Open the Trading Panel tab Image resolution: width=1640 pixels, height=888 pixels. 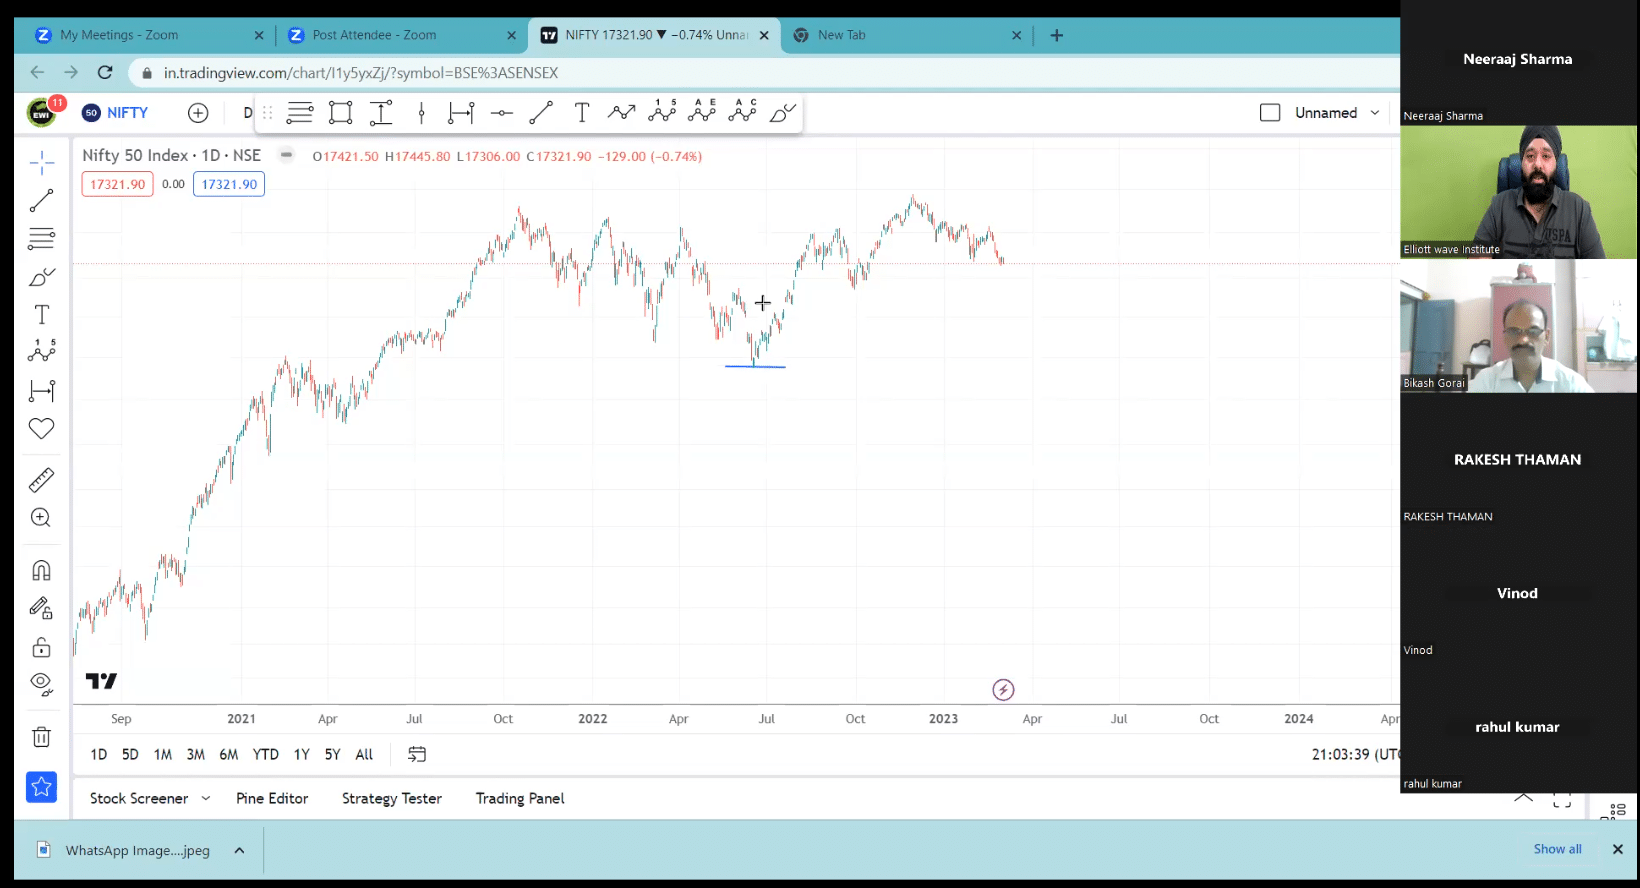(x=520, y=798)
